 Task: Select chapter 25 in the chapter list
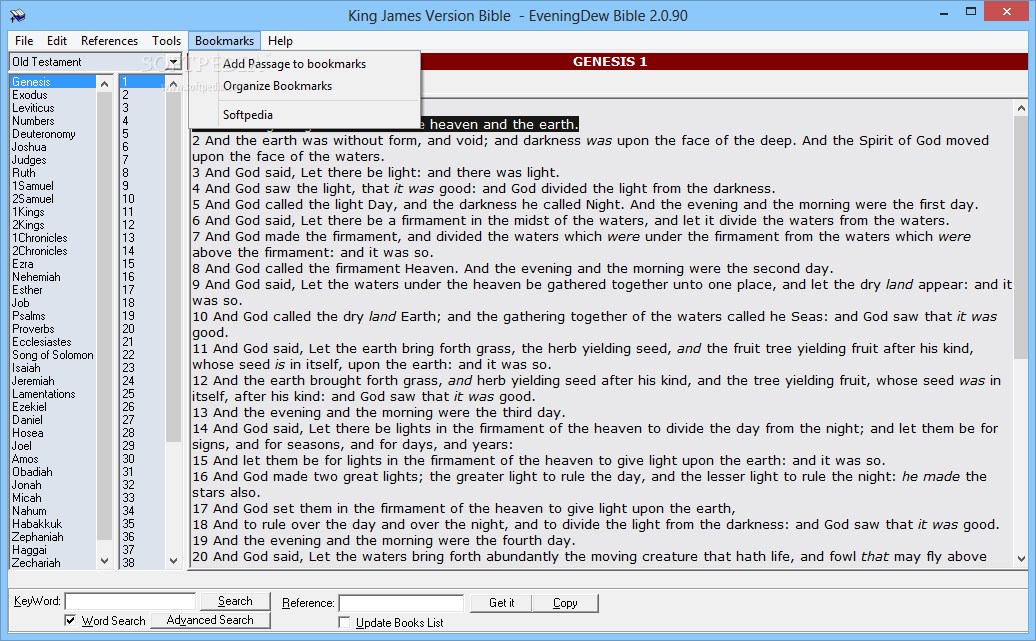click(x=142, y=394)
